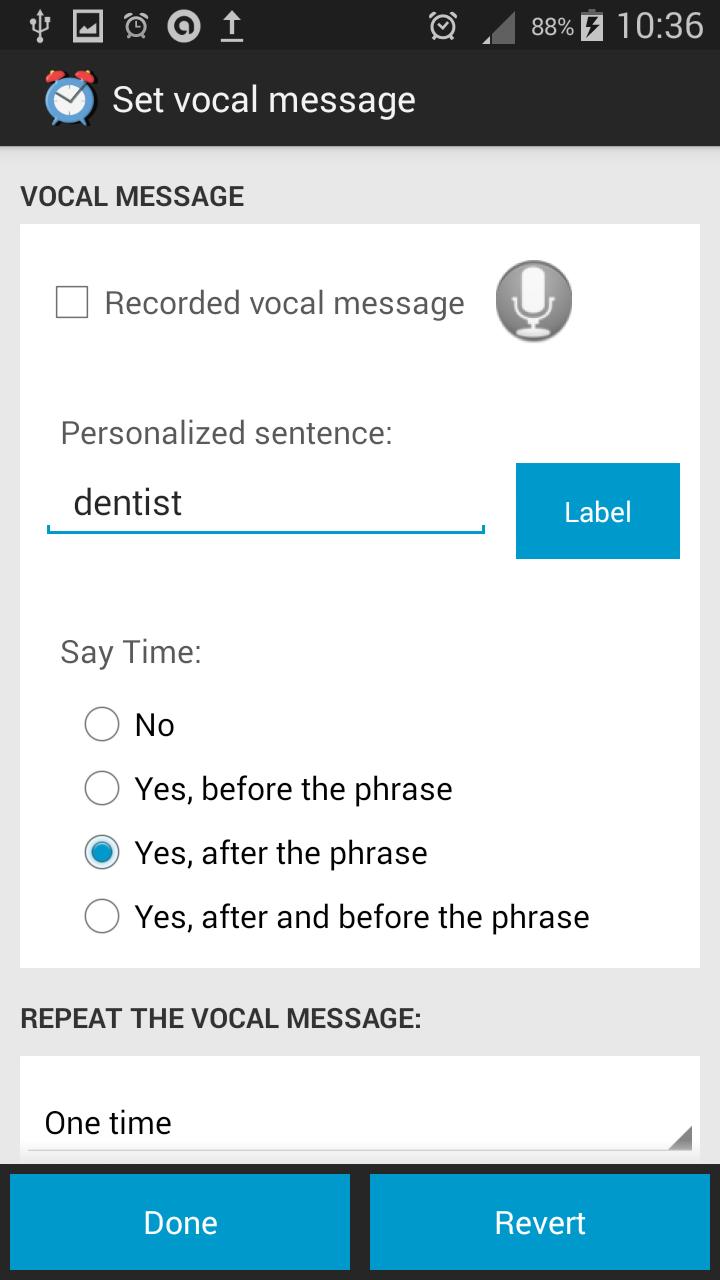Tap the upload arrow notification icon
Viewport: 720px width, 1280px height.
pos(231,26)
